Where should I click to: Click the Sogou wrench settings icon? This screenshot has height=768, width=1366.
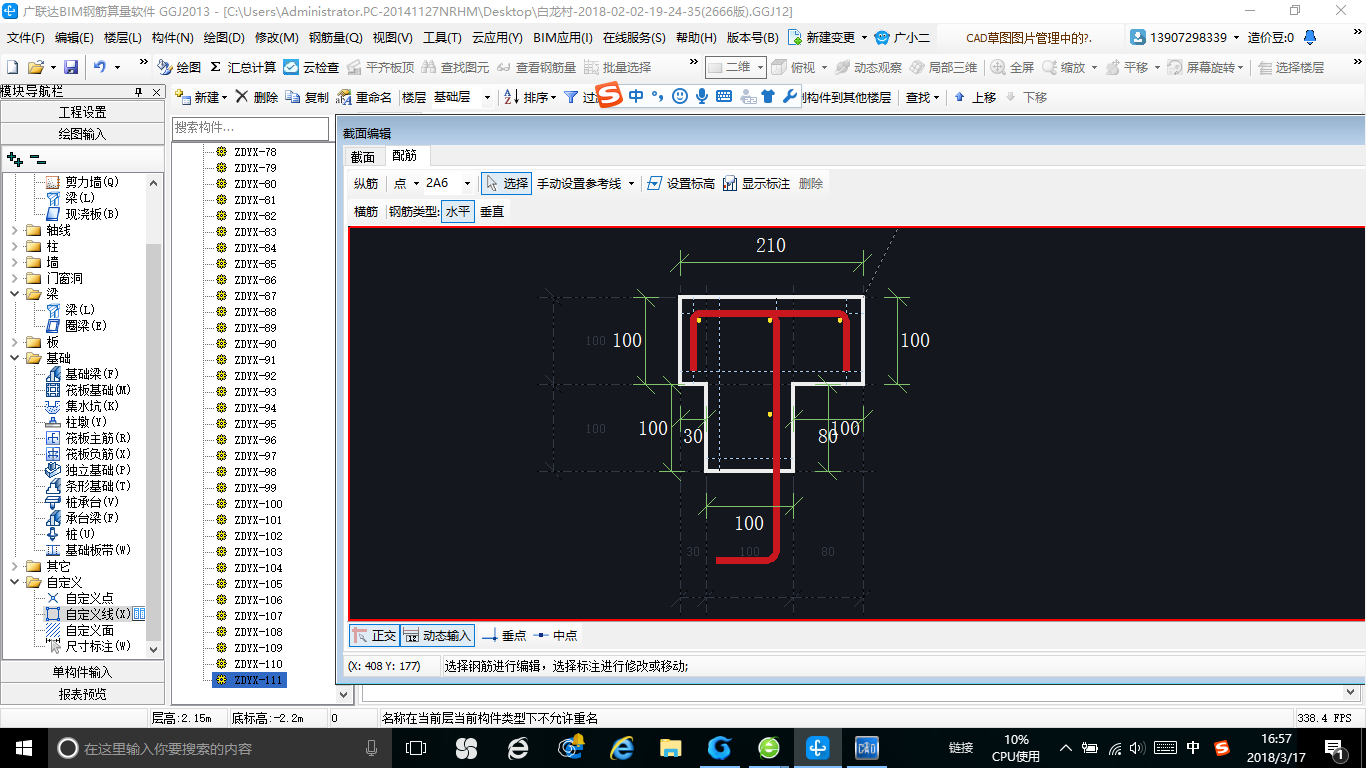point(790,96)
